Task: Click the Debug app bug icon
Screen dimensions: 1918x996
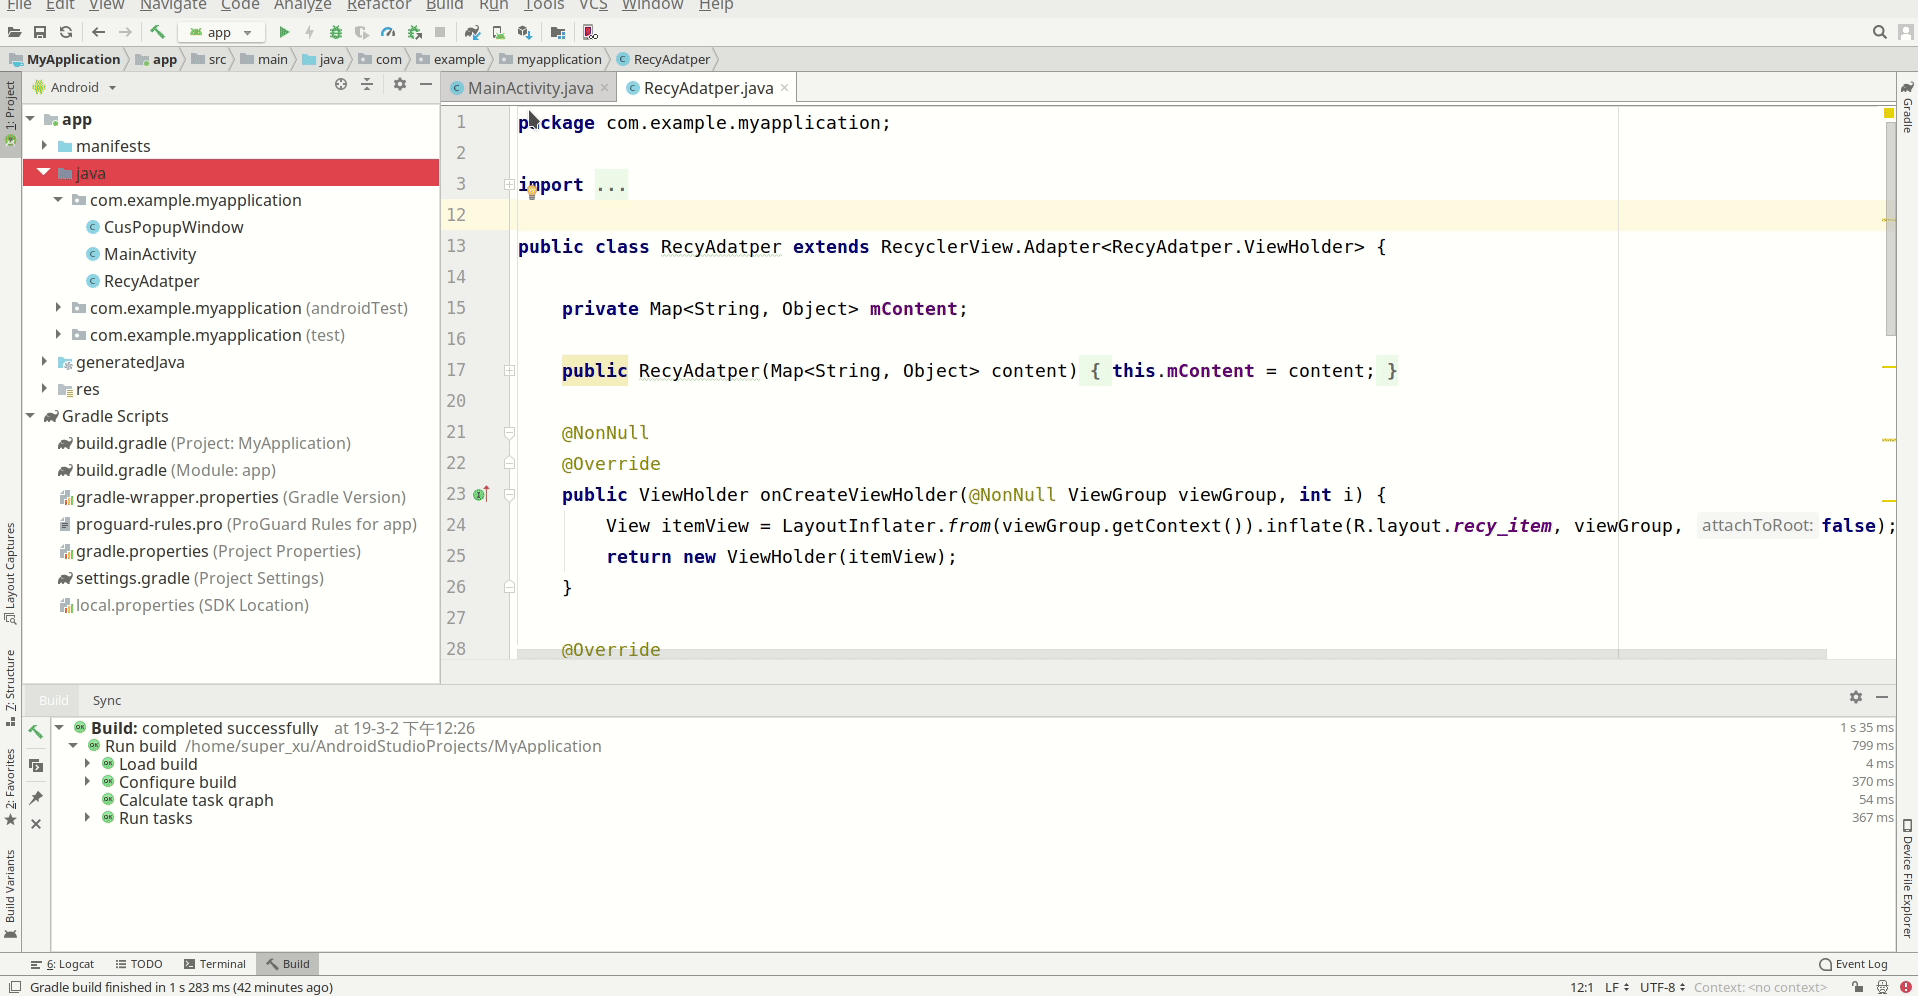Action: tap(336, 32)
